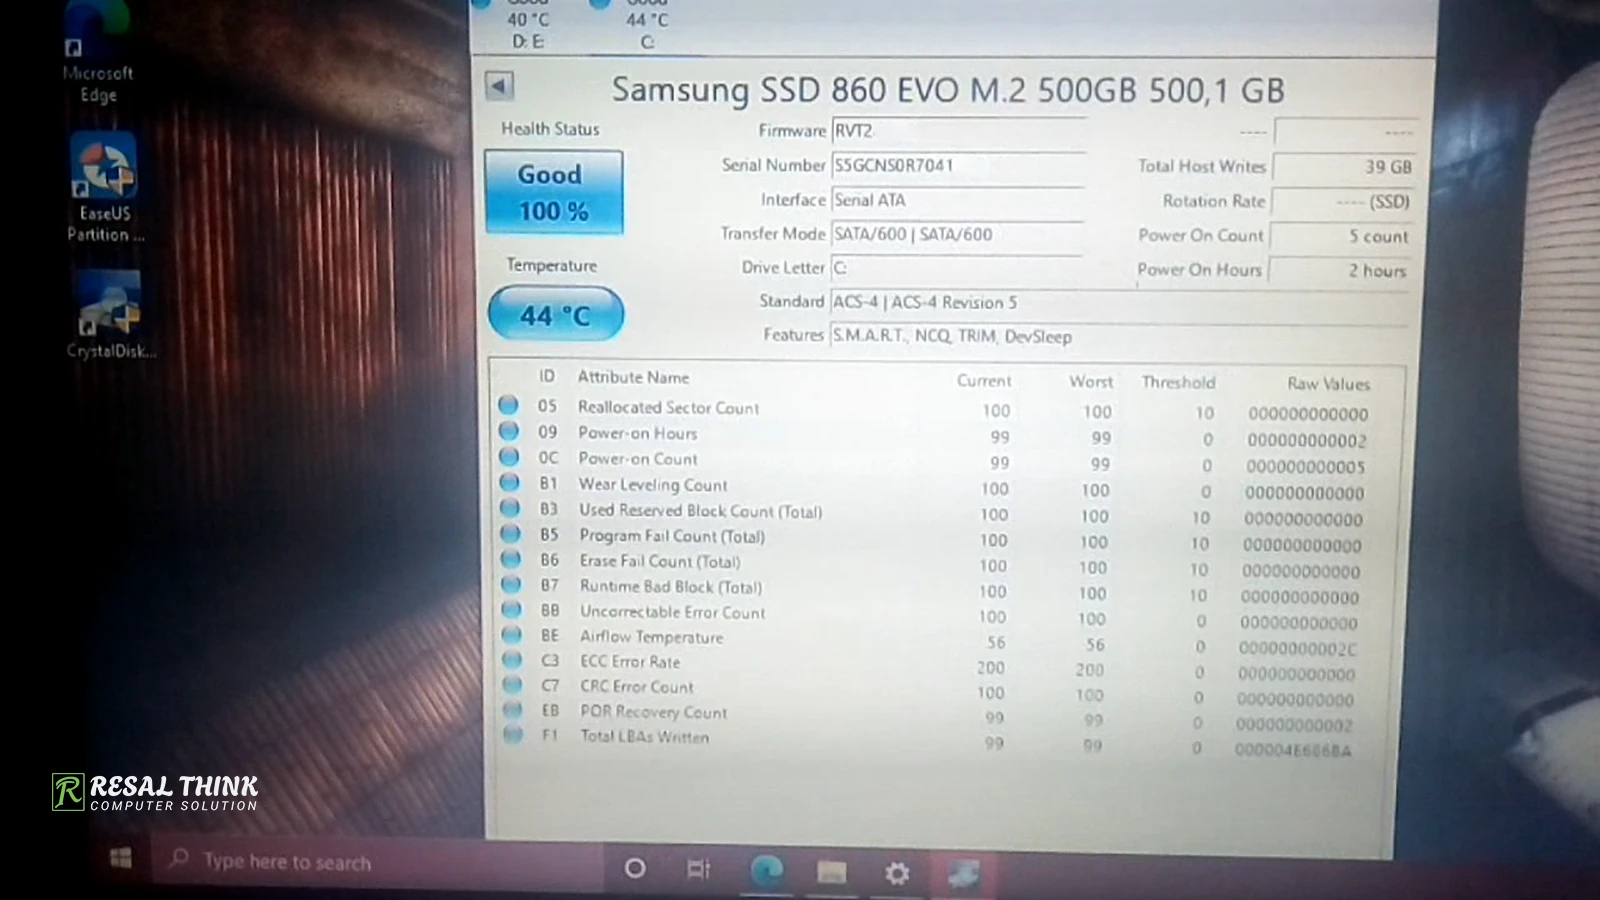Click the 44 °C temperature button
Image resolution: width=1600 pixels, height=900 pixels.
coord(556,315)
